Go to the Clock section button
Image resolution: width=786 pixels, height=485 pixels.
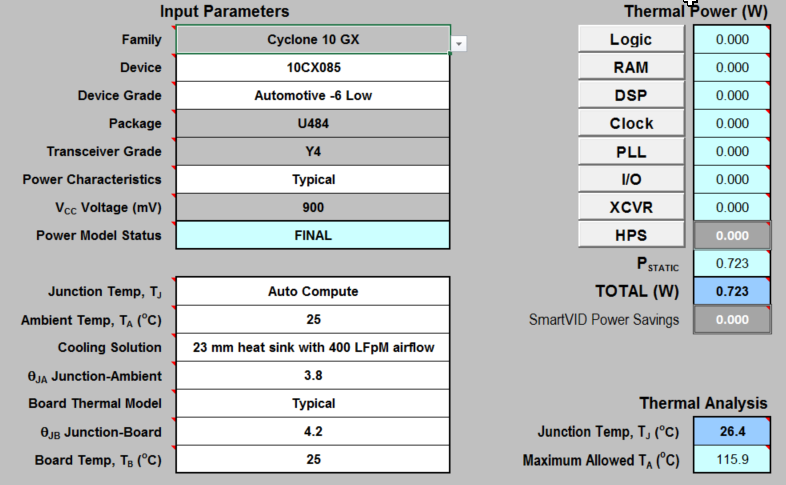pyautogui.click(x=631, y=123)
